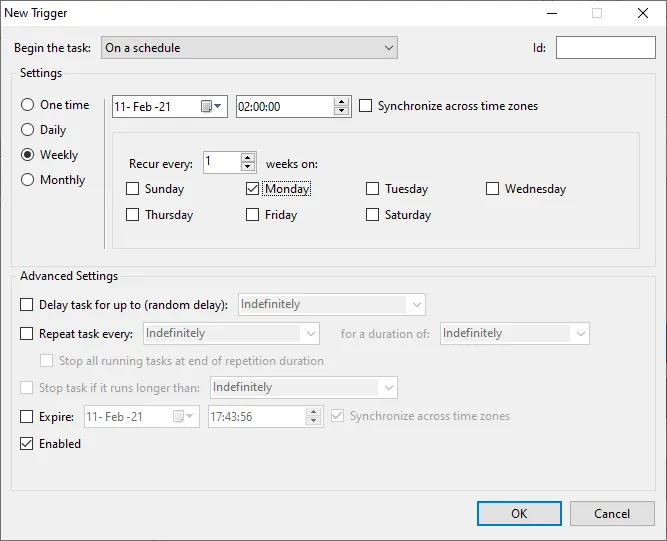
Task: Open the Repeat task every interval dropdown
Action: [x=231, y=333]
